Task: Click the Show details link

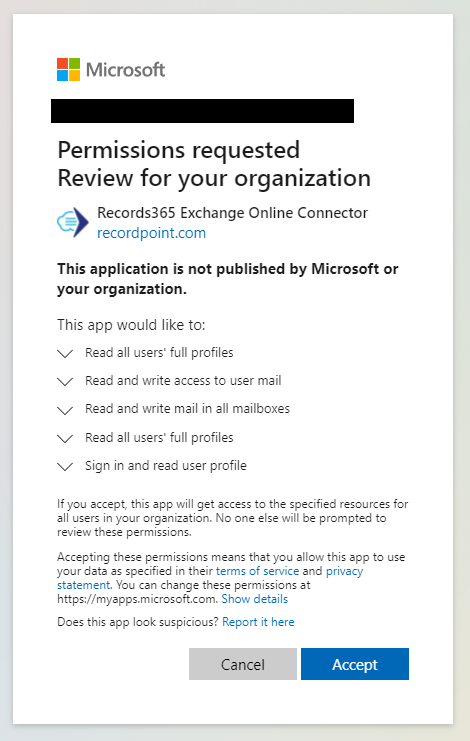Action: [255, 599]
